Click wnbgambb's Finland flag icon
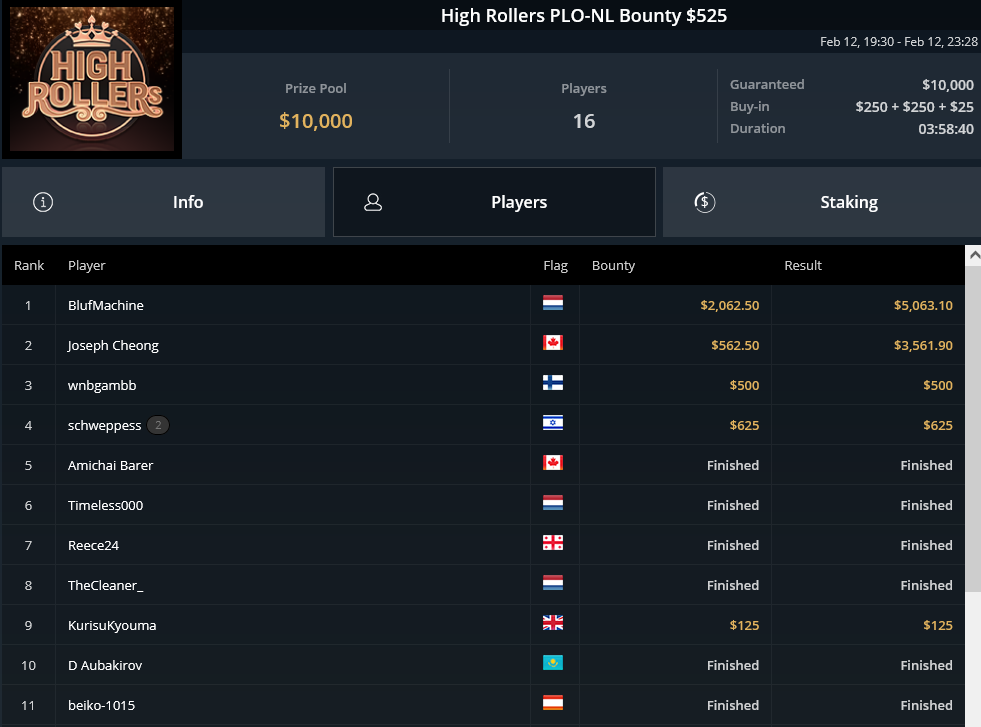The image size is (981, 727). click(x=552, y=383)
